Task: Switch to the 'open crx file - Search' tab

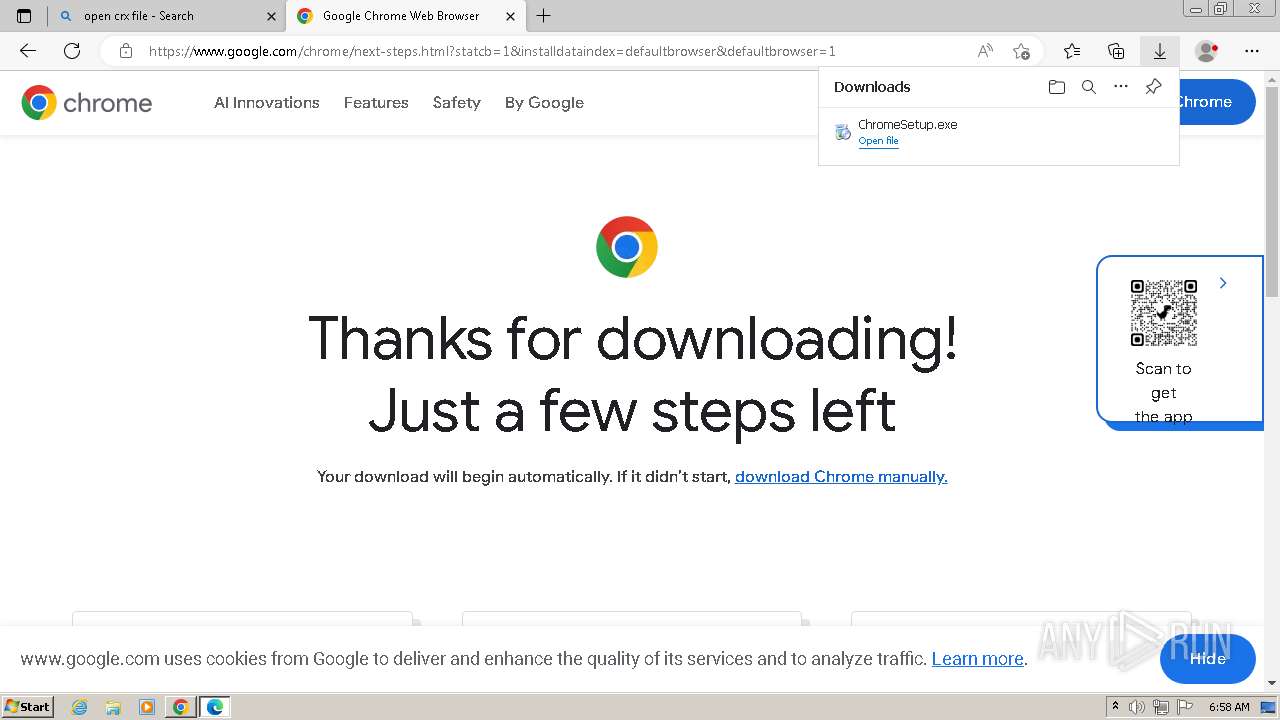Action: coord(166,16)
